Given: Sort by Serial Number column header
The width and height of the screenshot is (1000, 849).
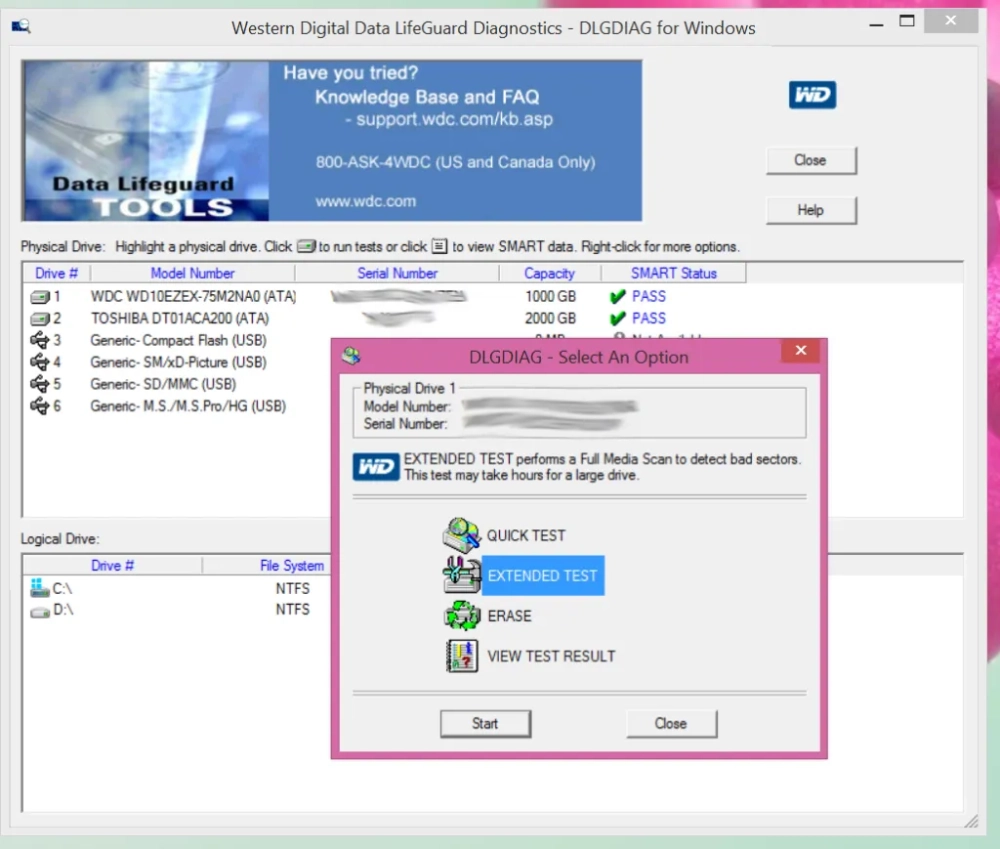Looking at the screenshot, I should [x=397, y=274].
